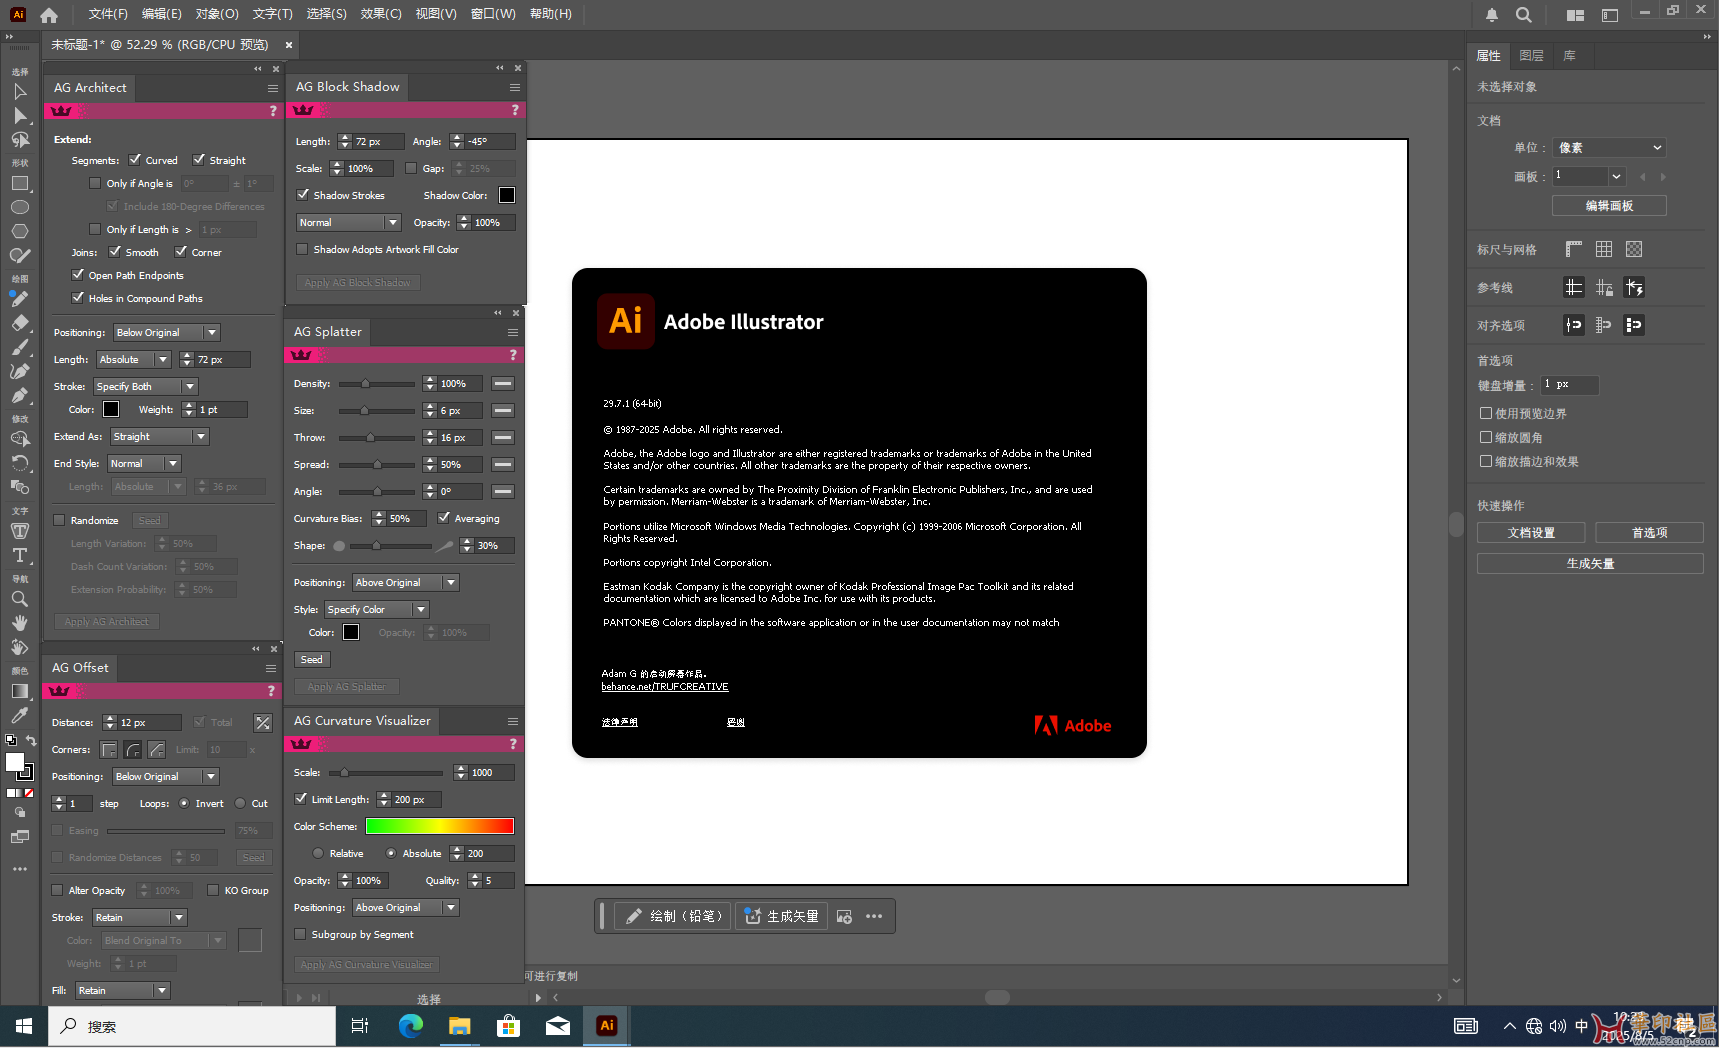Click the AG Splatter Density slider

(376, 384)
